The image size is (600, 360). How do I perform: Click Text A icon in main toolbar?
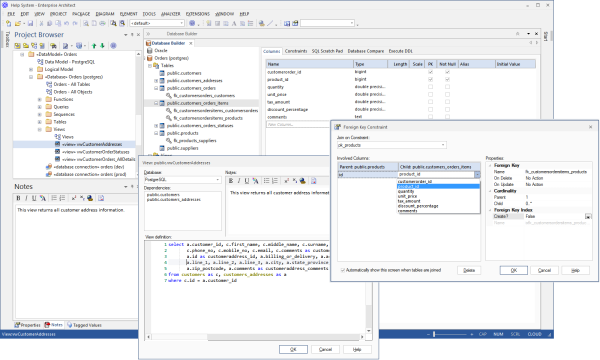click(234, 23)
